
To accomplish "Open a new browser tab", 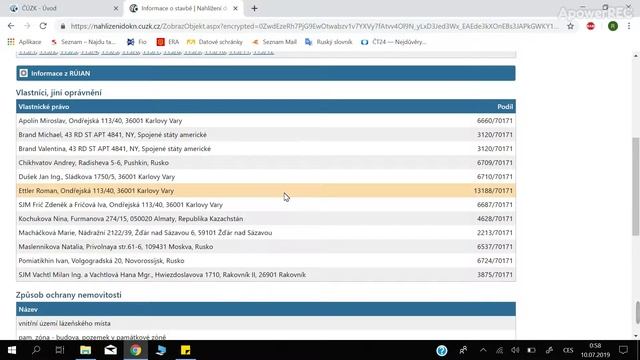I will [x=254, y=8].
